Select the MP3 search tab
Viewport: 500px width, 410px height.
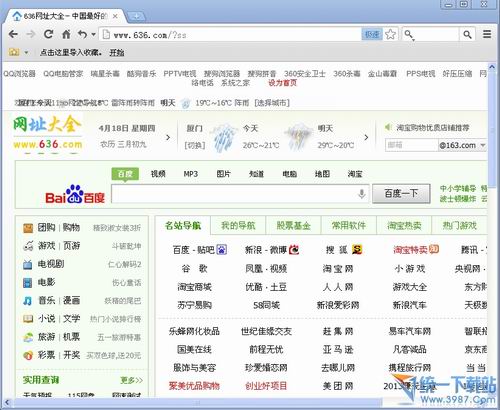click(x=191, y=174)
